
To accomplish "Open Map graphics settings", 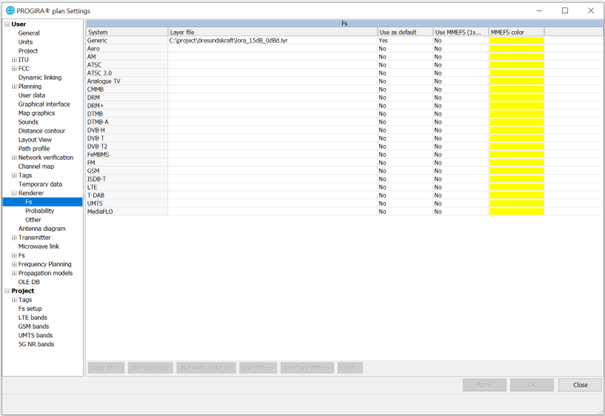I will (37, 113).
